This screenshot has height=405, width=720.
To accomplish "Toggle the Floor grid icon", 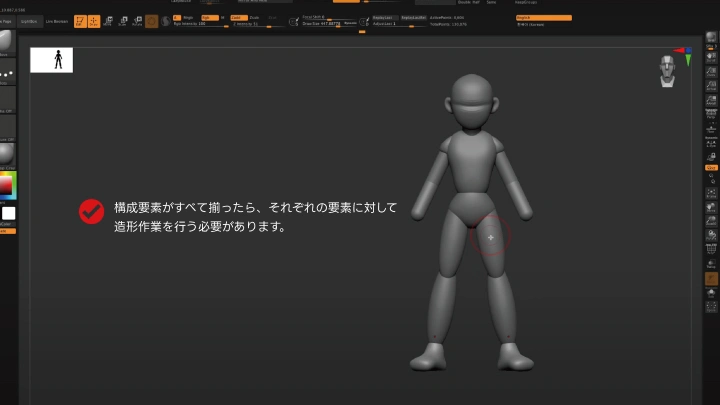I will click(711, 129).
